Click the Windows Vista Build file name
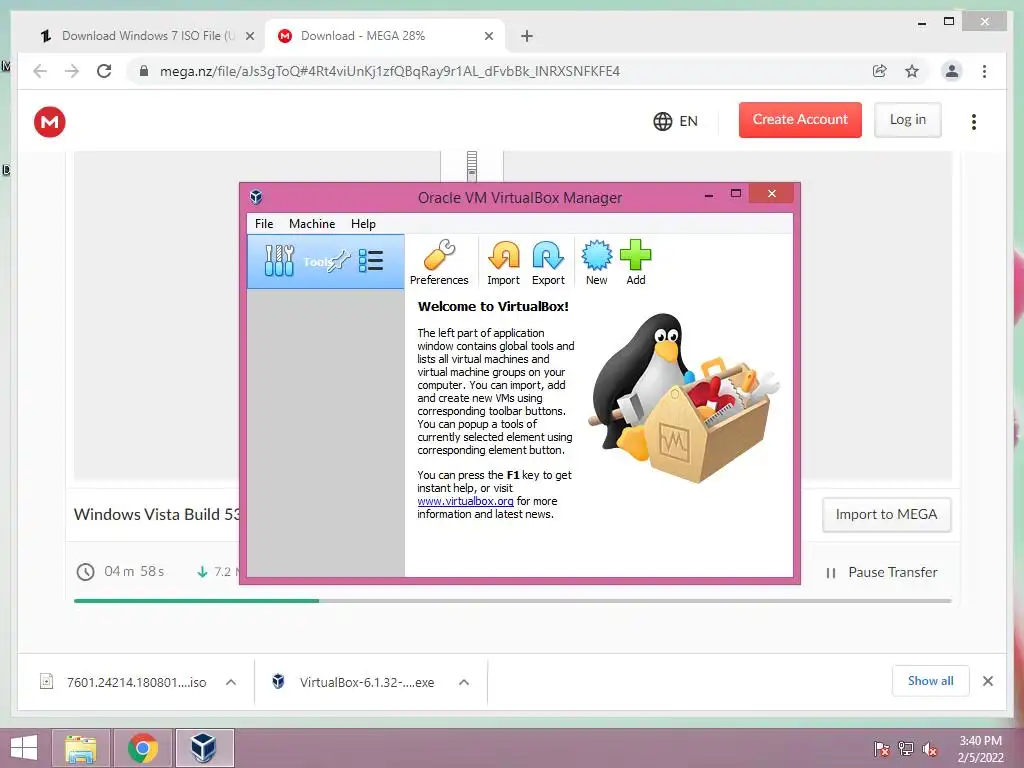Viewport: 1024px width, 768px height. (x=157, y=515)
